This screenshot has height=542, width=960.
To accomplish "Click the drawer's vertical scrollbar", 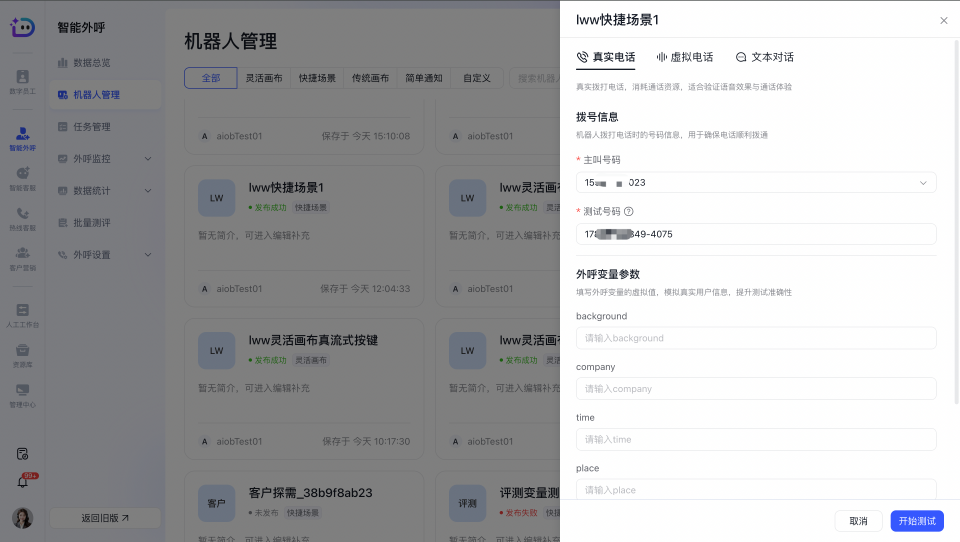I will point(956,220).
